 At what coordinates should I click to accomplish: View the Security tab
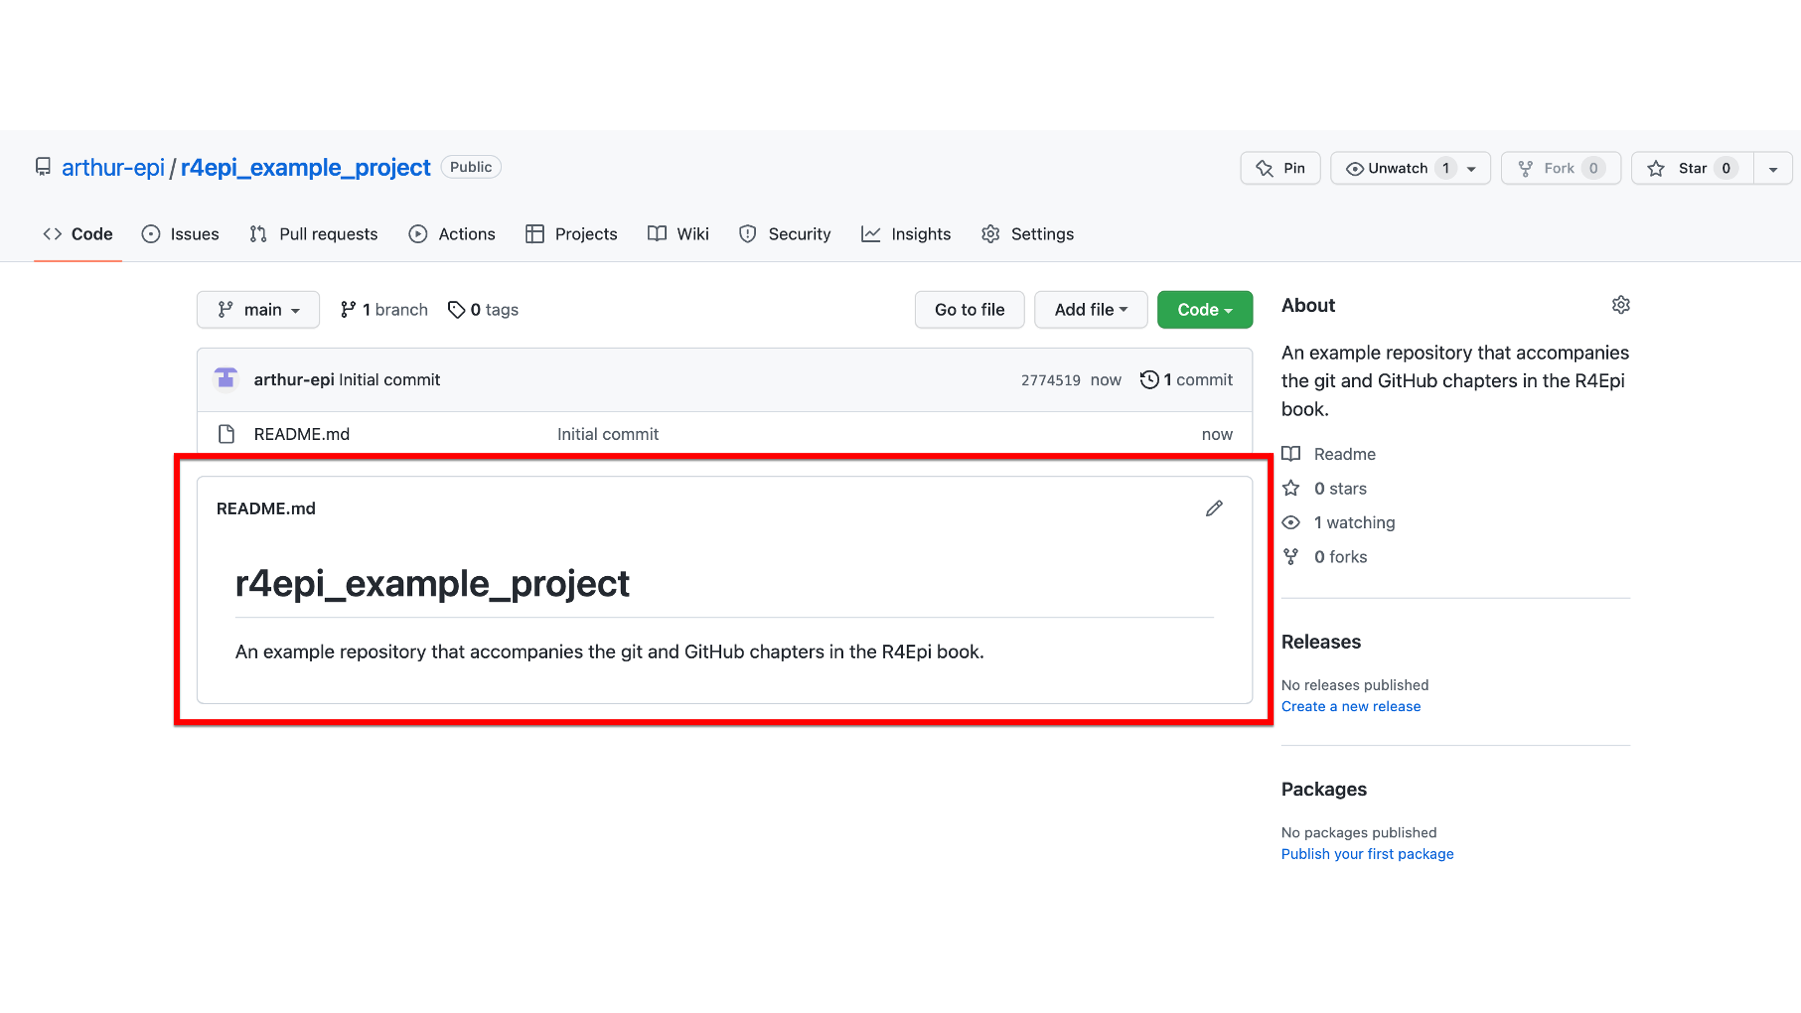[785, 234]
